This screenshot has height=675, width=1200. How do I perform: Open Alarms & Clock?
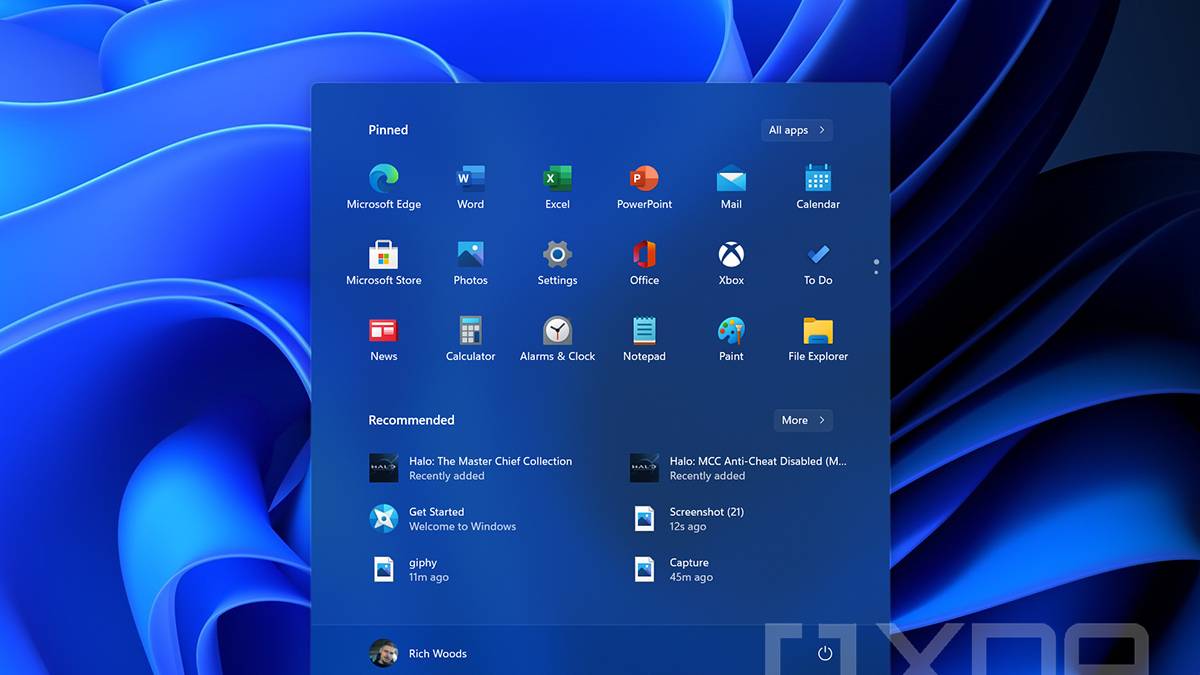tap(557, 339)
